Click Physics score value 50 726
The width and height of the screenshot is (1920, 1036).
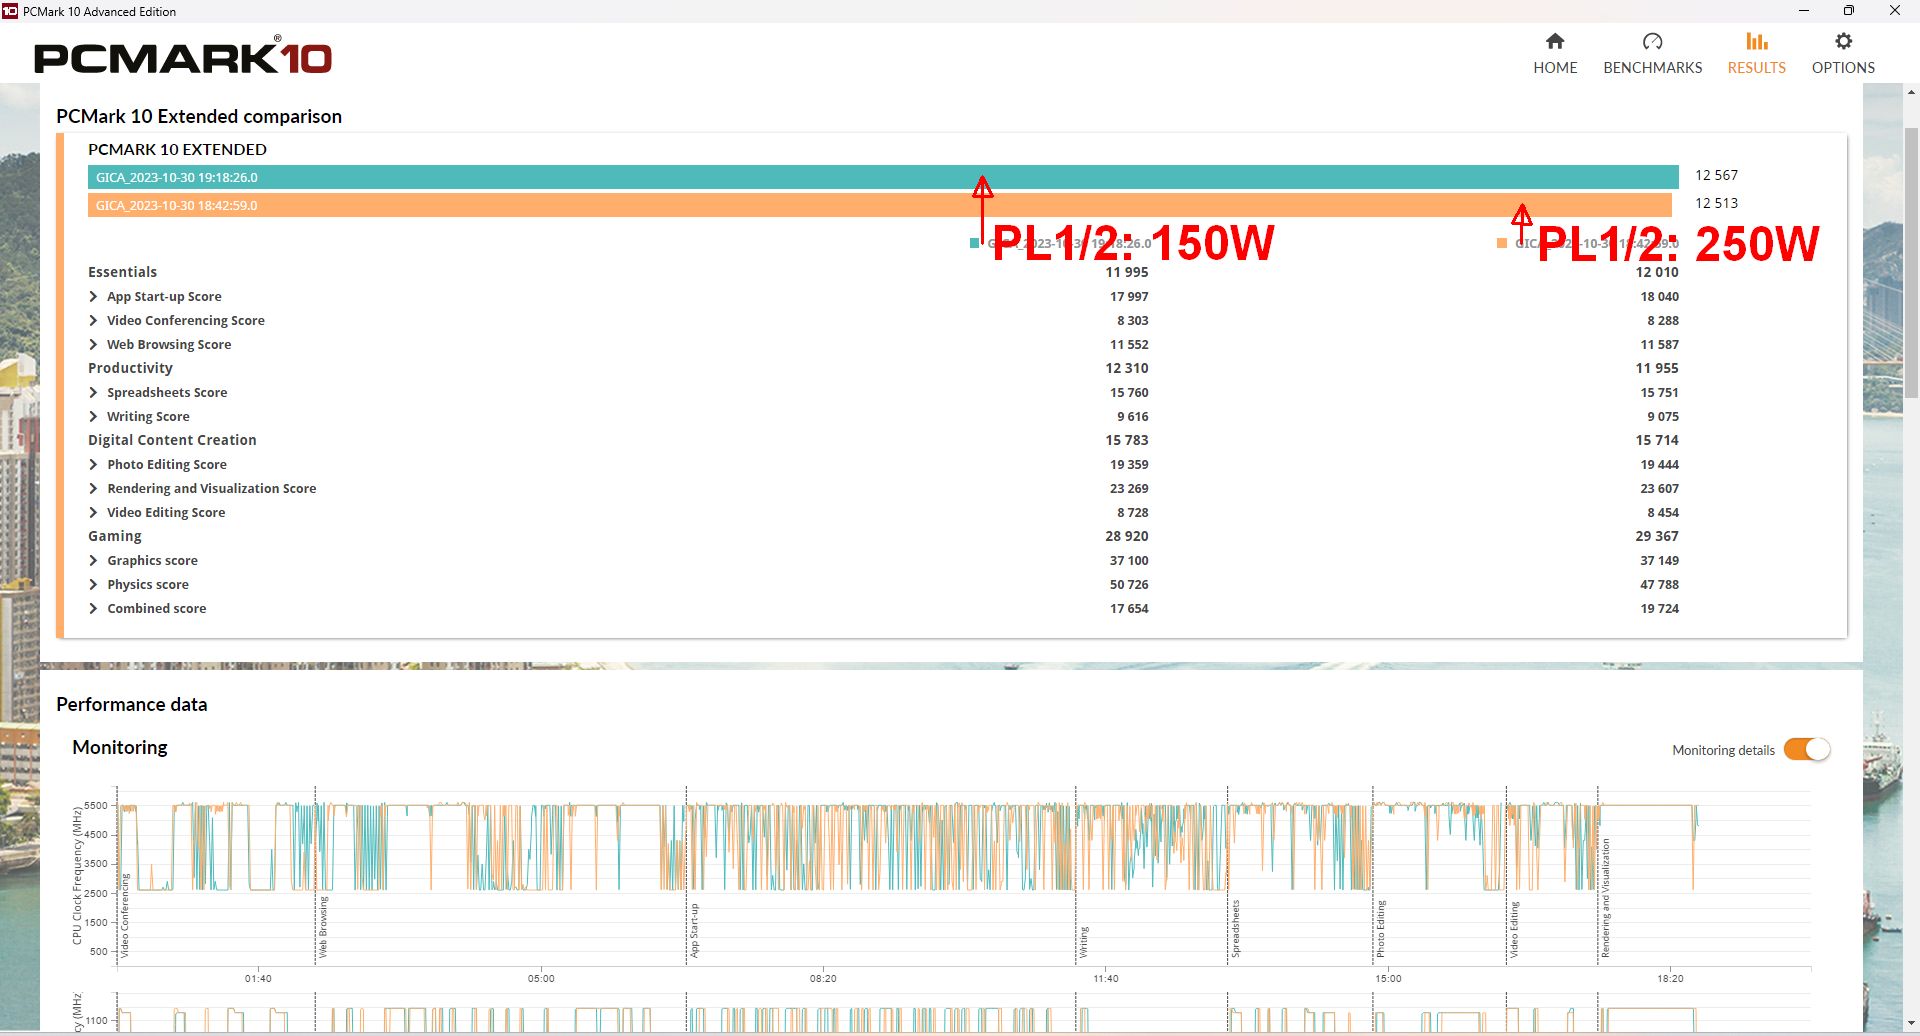click(x=1129, y=584)
